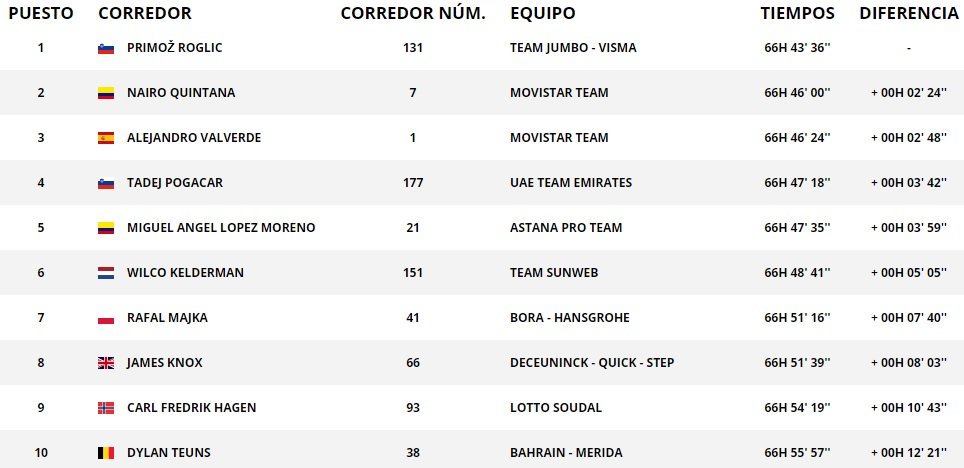Select the EQUIPO column header
The width and height of the screenshot is (964, 468).
543,13
